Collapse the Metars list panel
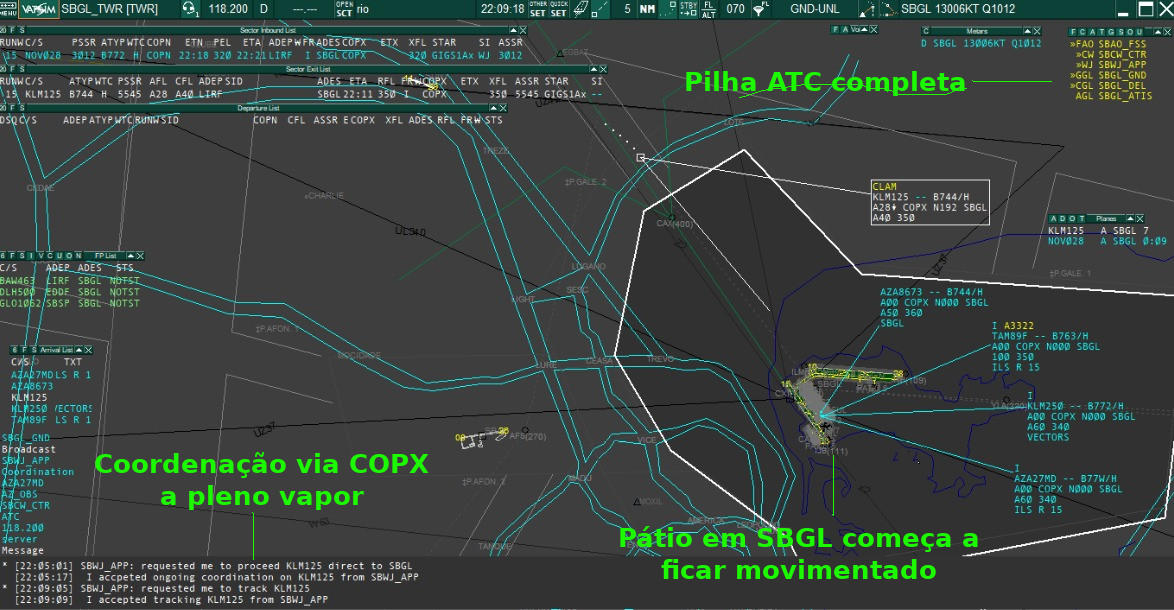 (x=1028, y=31)
